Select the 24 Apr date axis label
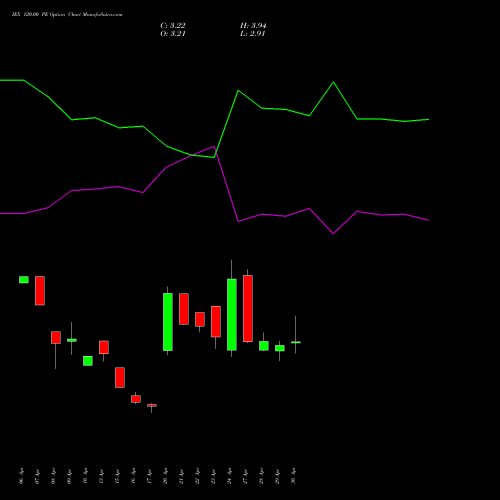 pos(230,476)
